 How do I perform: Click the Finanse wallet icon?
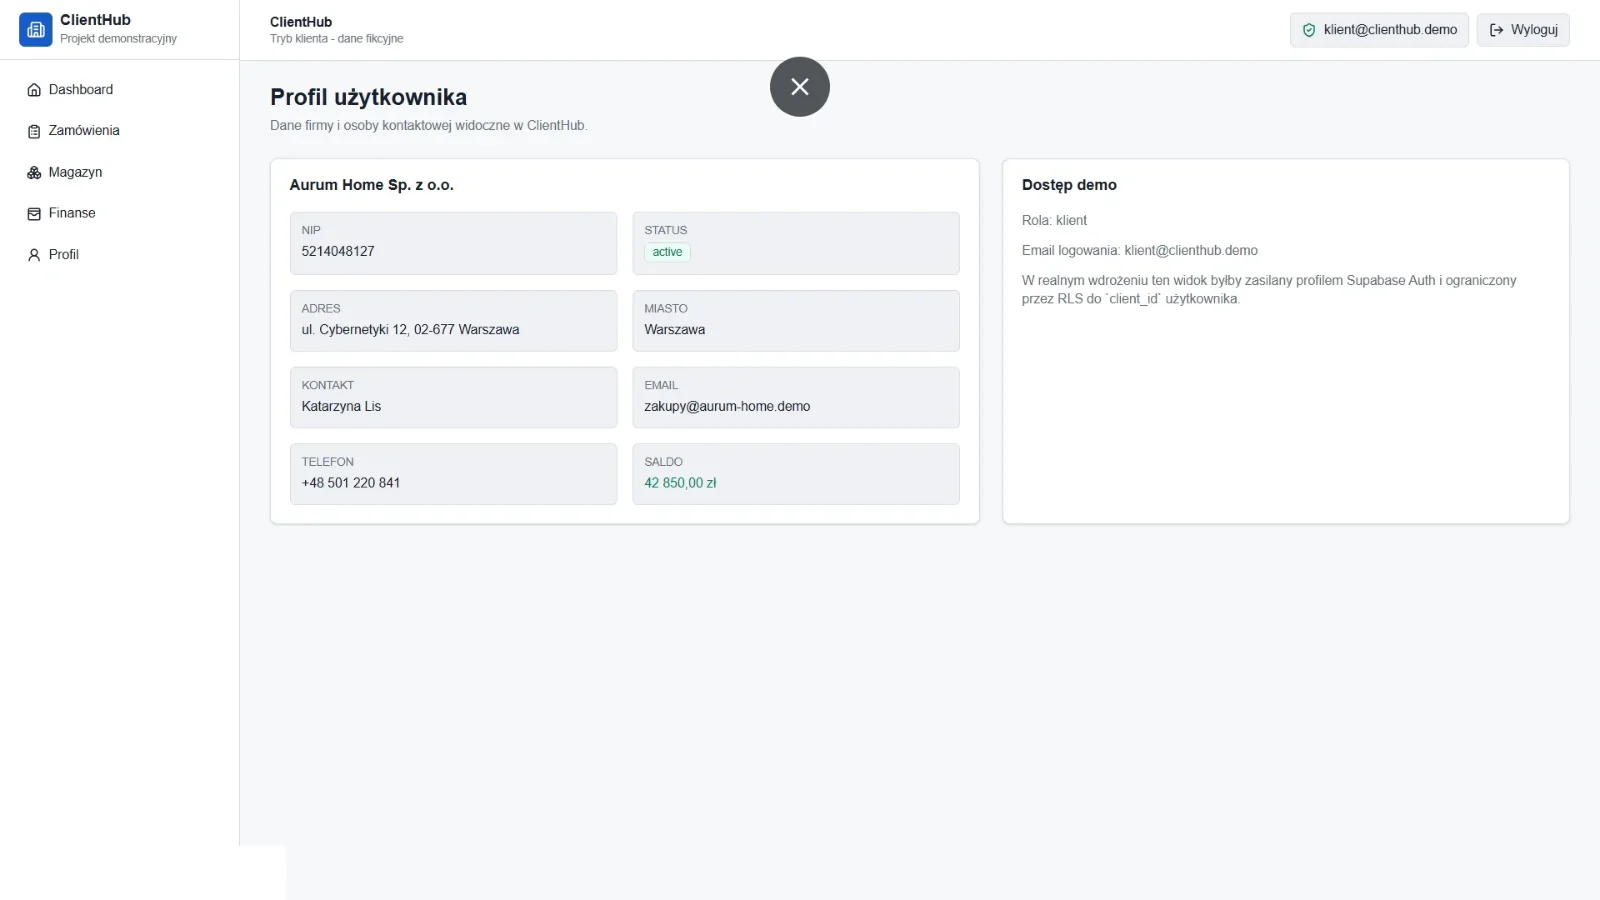[34, 214]
